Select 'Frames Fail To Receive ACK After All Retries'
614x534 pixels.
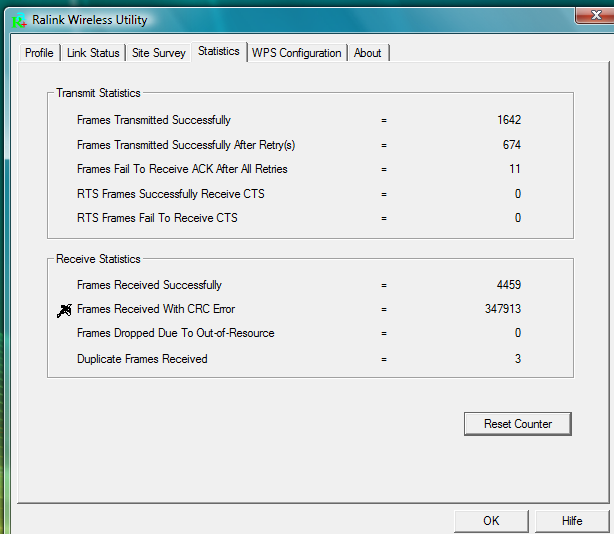[x=182, y=169]
